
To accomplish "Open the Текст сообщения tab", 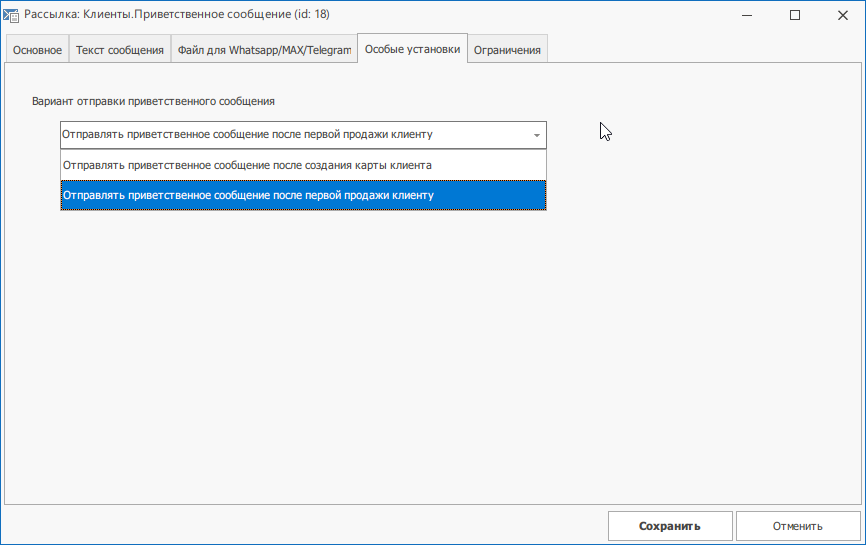I will [120, 50].
